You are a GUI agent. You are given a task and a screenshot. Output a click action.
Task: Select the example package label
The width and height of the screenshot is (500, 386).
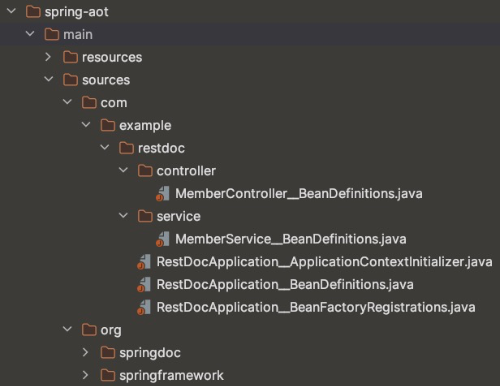click(x=145, y=126)
